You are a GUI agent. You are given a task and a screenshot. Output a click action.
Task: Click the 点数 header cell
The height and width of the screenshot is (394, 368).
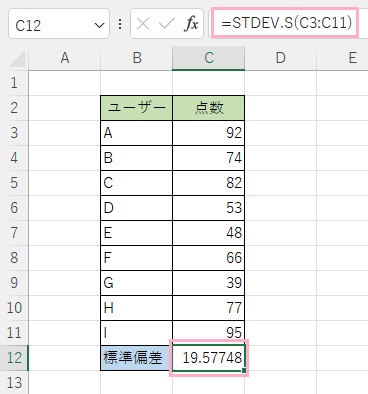click(208, 108)
